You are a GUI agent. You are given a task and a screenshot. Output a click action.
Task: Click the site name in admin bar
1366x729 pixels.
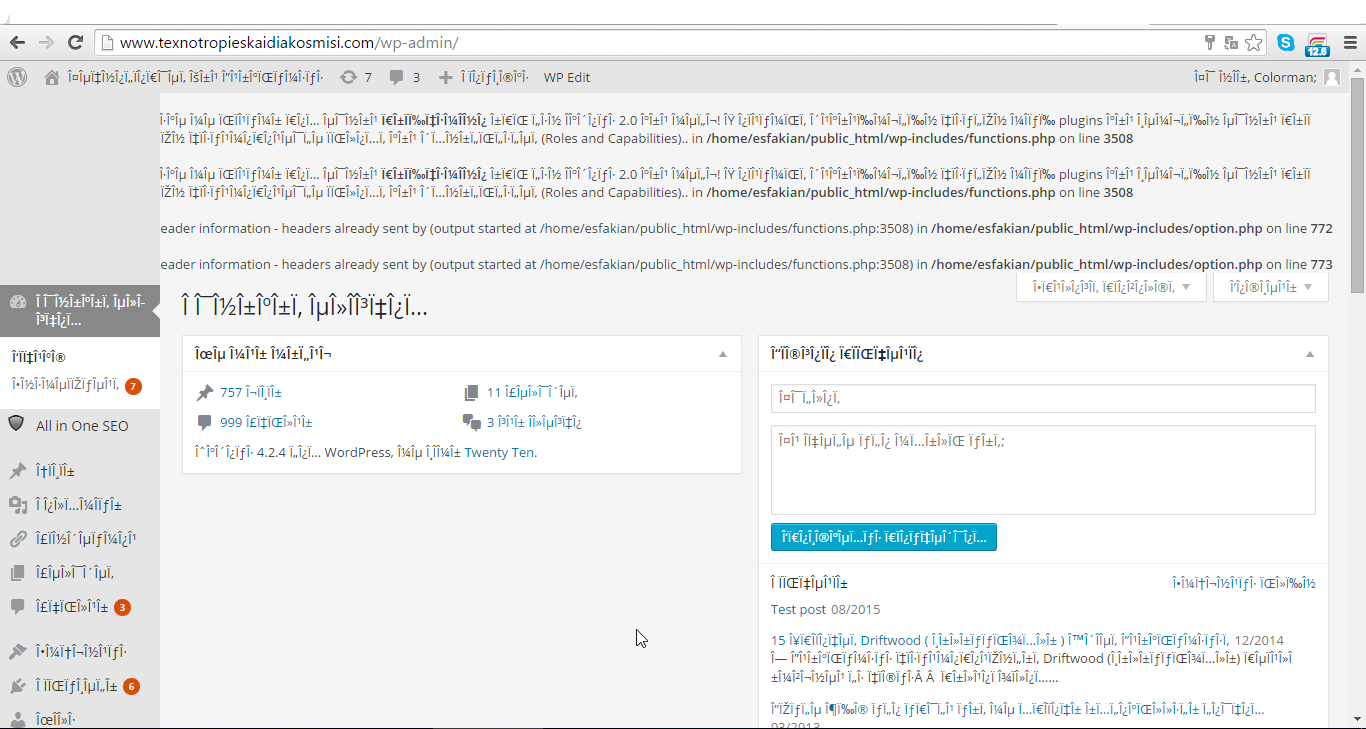point(195,77)
